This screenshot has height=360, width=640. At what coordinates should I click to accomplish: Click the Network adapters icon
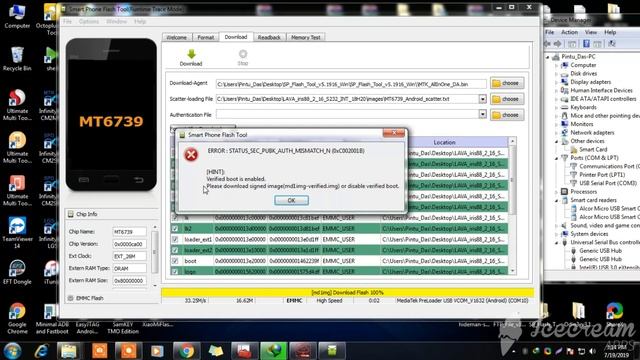[x=564, y=133]
